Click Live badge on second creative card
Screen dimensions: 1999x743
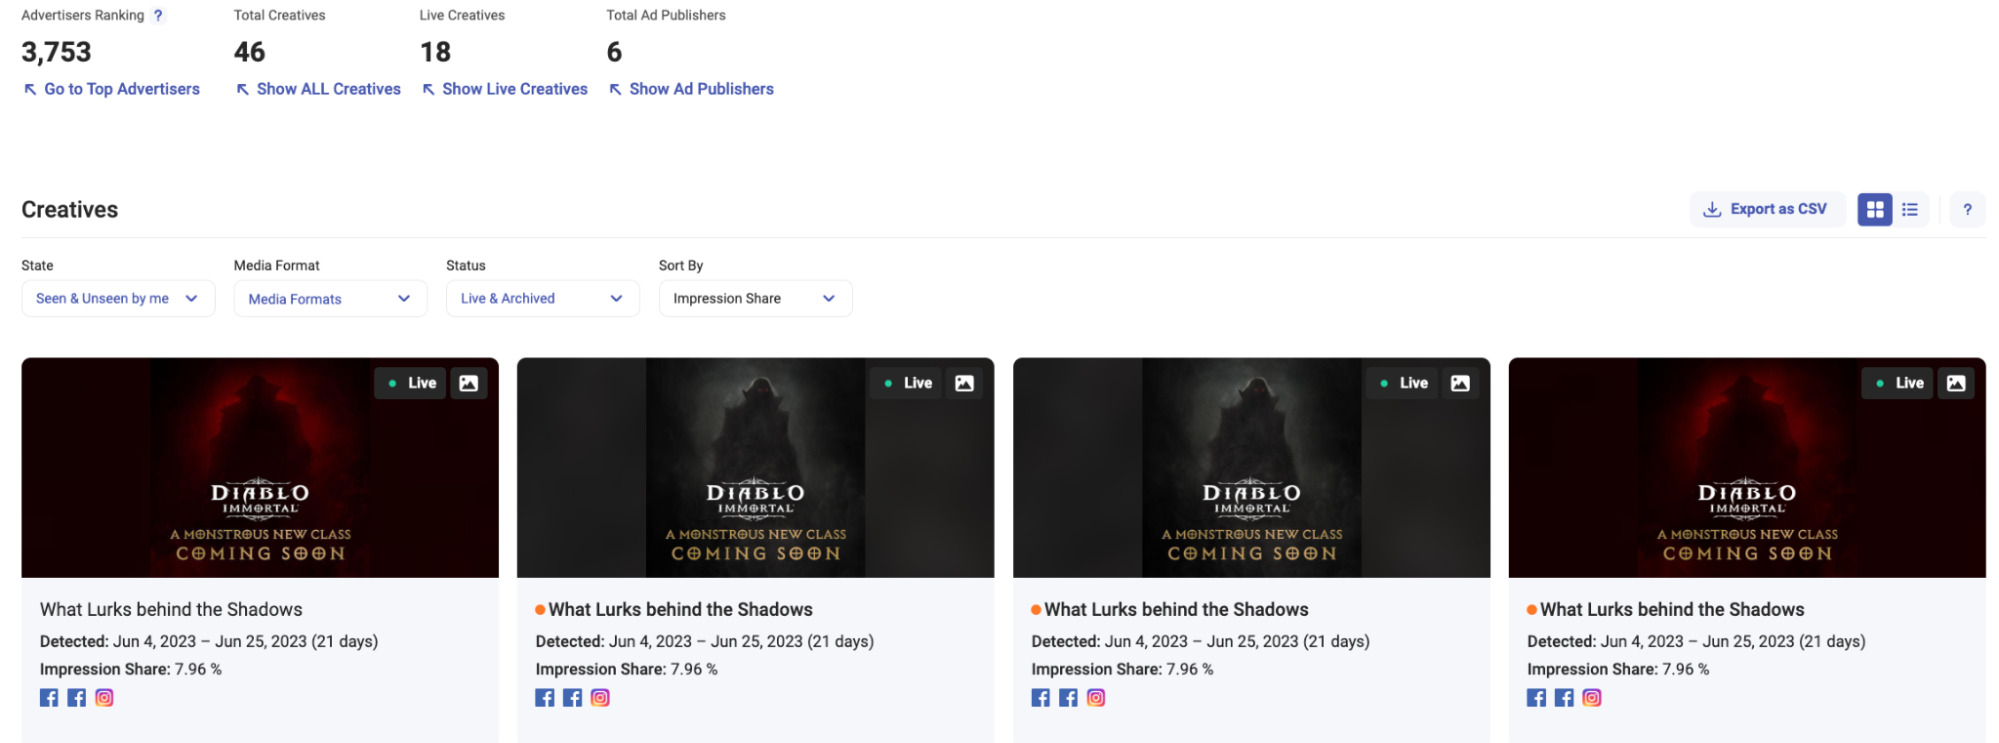906,383
